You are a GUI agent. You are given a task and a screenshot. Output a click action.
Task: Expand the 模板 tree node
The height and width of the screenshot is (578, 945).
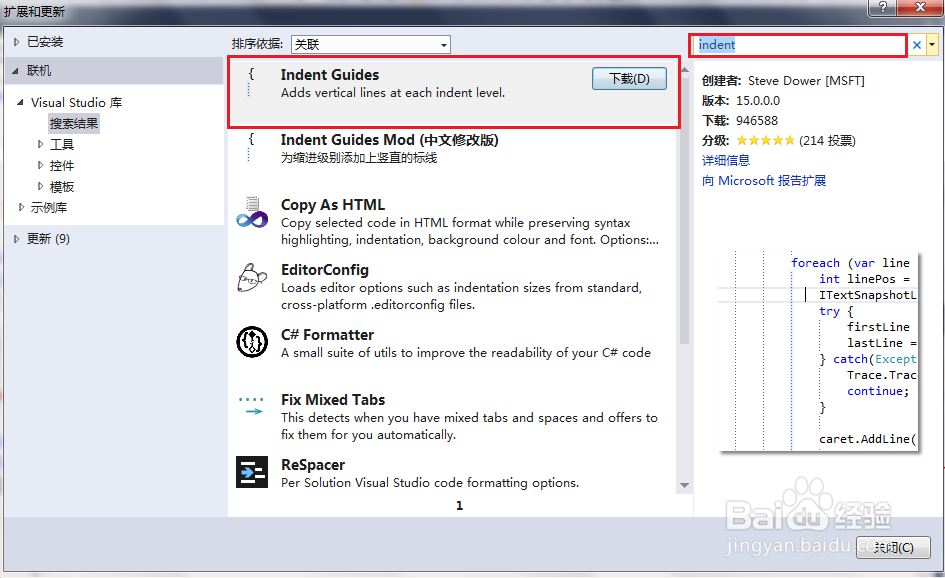point(40,186)
